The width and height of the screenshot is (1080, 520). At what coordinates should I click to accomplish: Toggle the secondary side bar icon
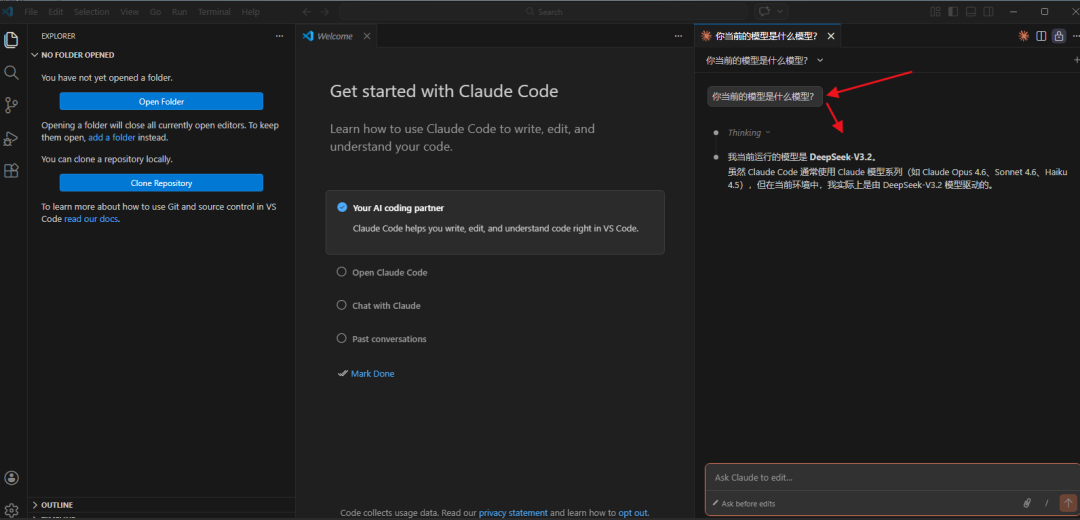pyautogui.click(x=988, y=12)
